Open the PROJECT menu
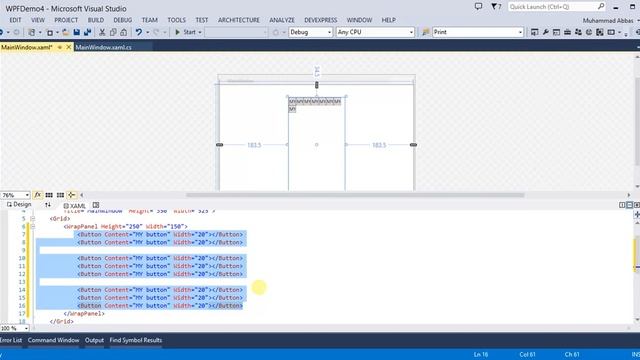Image resolution: width=640 pixels, height=360 pixels. (66, 20)
